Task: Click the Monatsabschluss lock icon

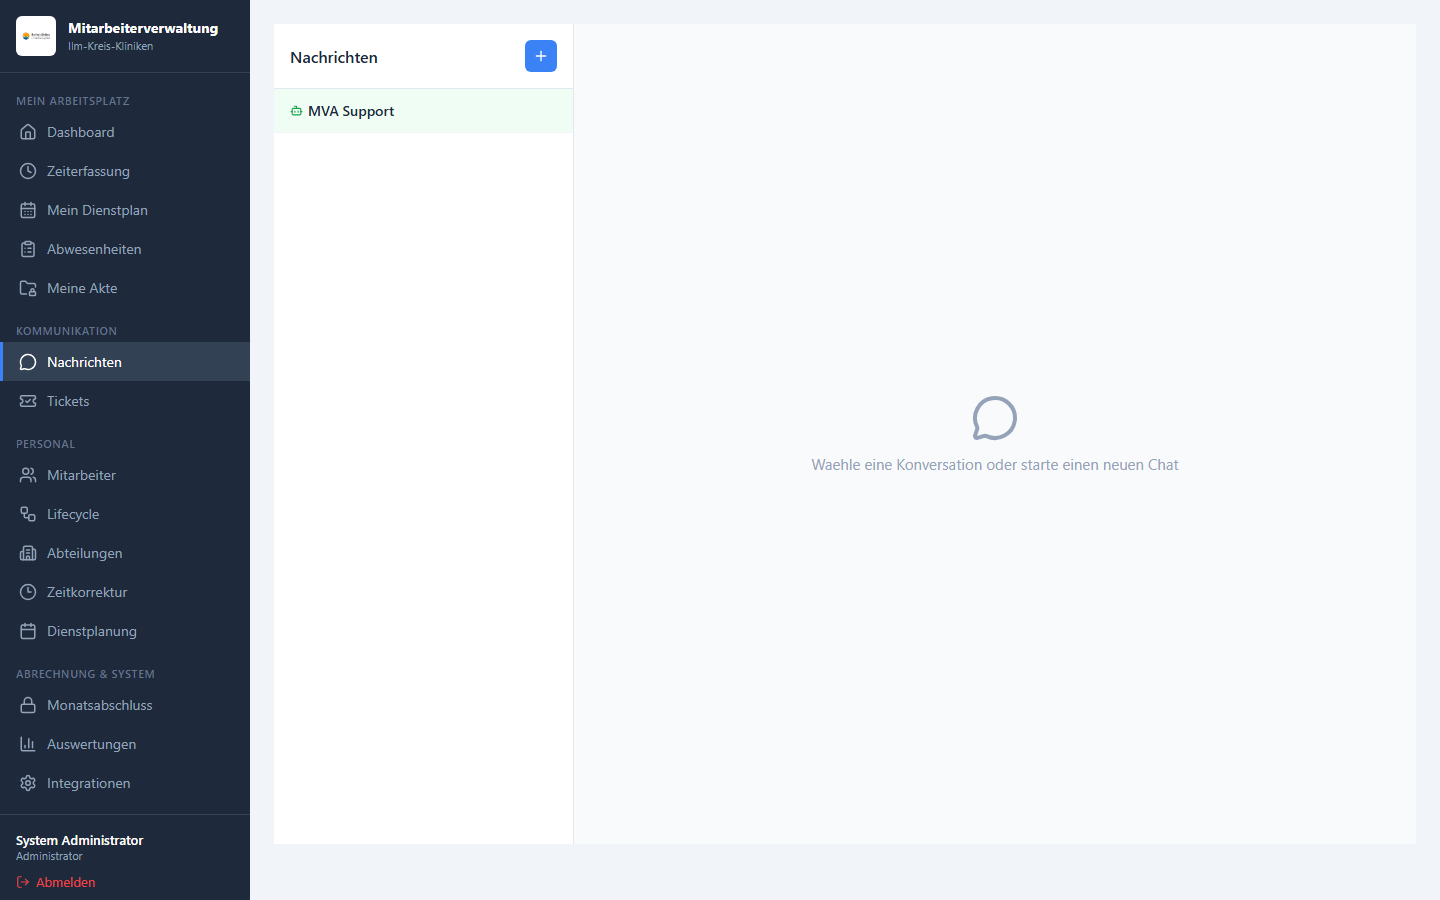Action: coord(28,705)
